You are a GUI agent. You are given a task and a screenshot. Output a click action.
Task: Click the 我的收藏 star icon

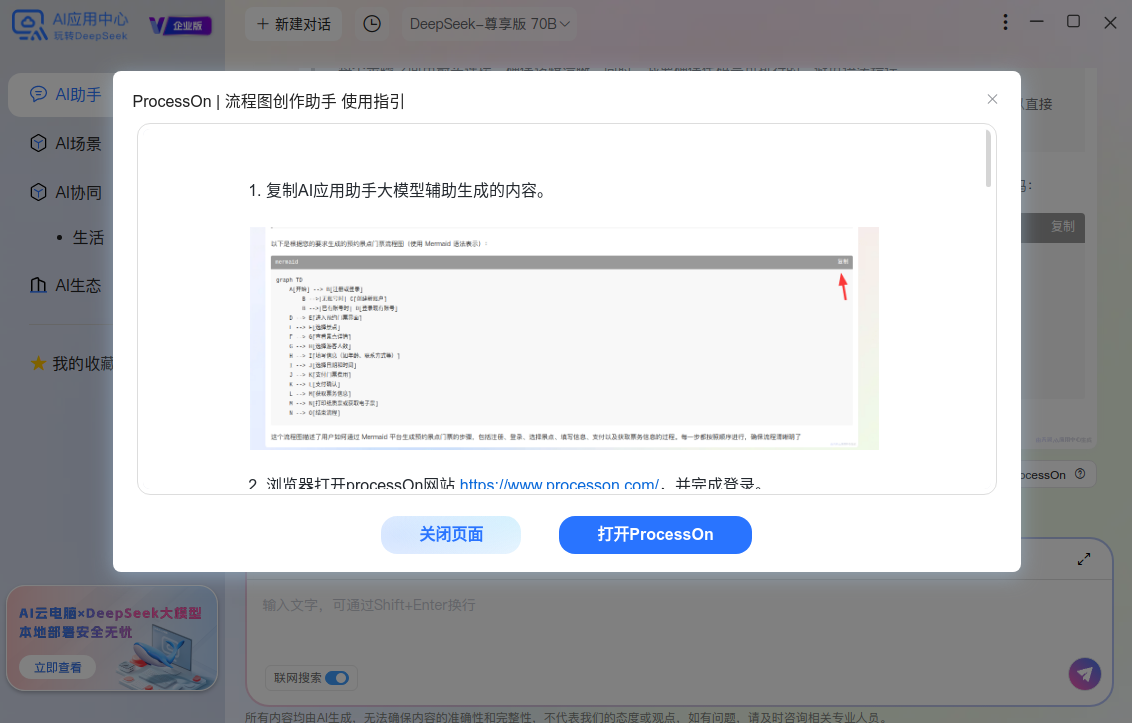pos(38,363)
